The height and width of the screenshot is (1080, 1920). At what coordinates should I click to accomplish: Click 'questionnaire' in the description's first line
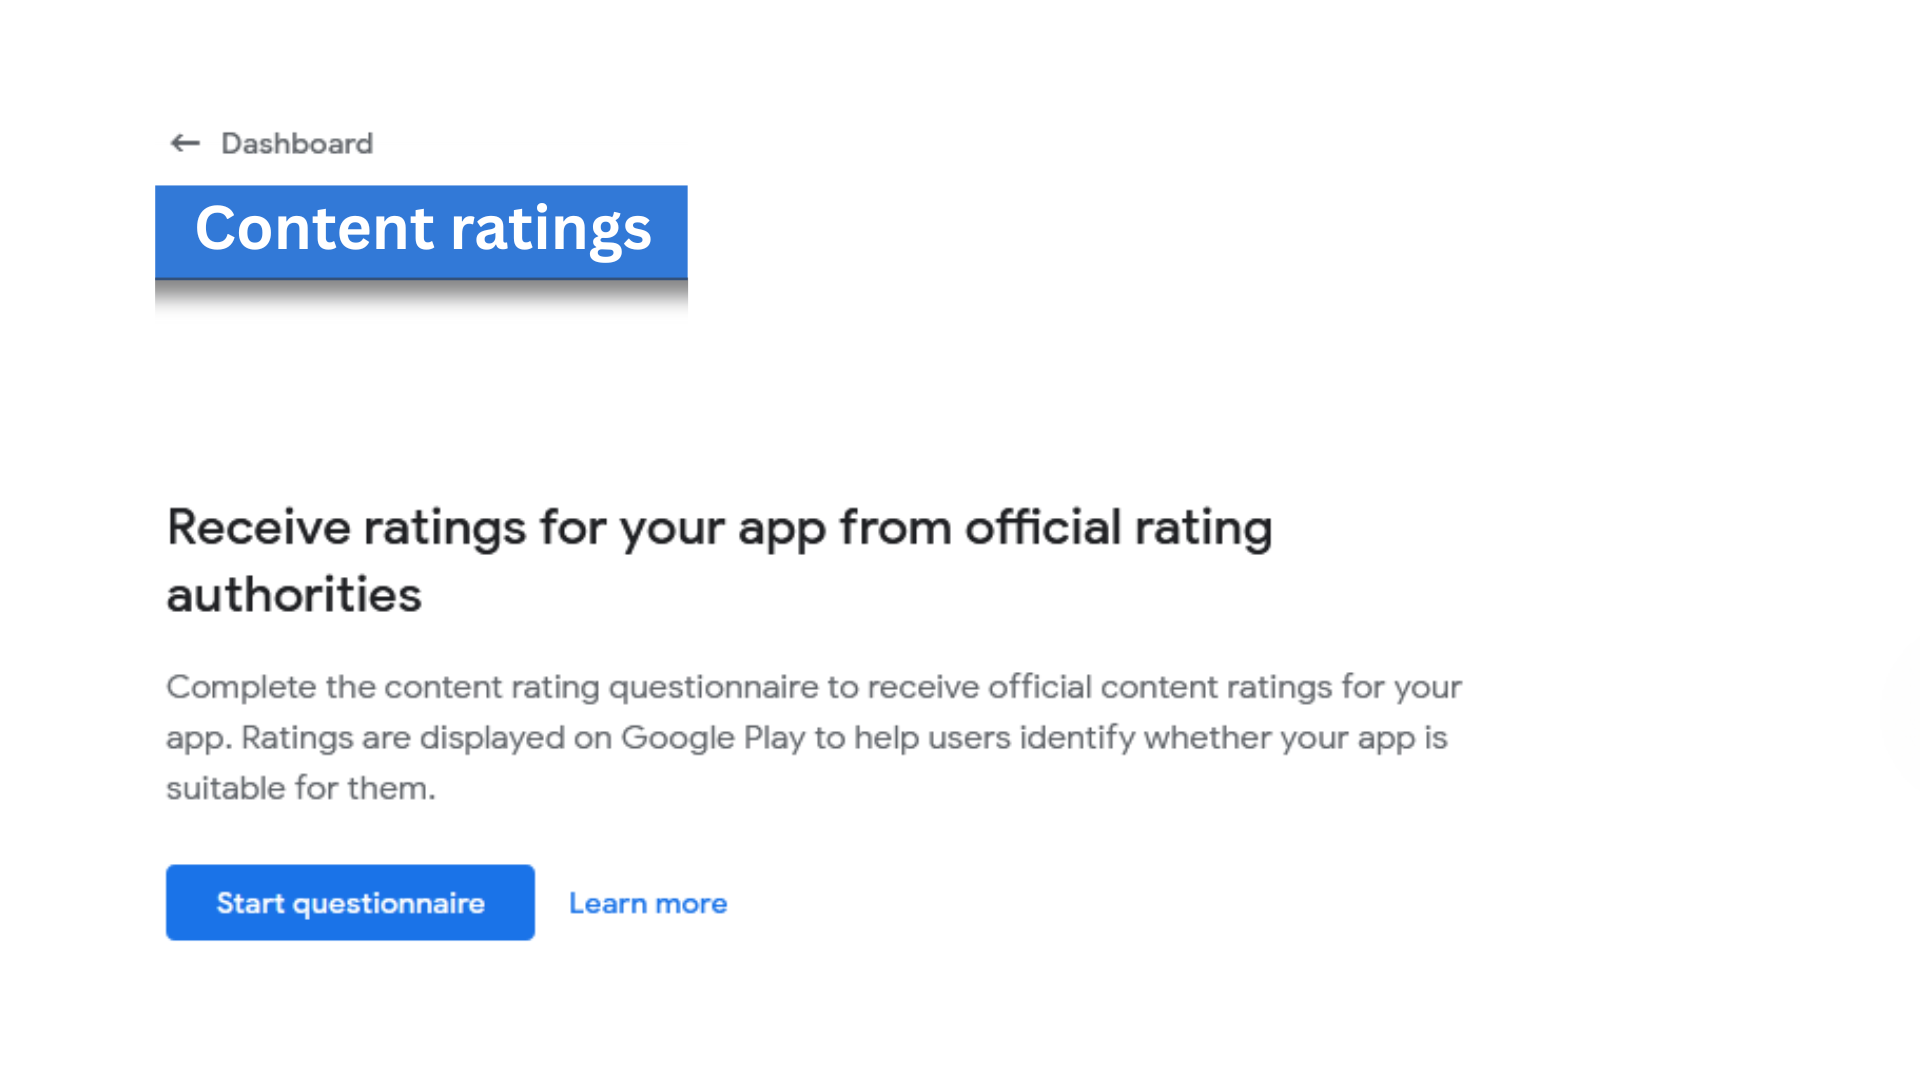713,687
